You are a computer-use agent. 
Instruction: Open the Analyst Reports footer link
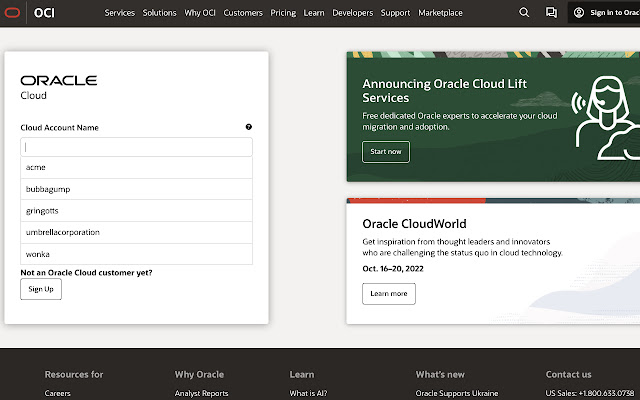pyautogui.click(x=201, y=393)
